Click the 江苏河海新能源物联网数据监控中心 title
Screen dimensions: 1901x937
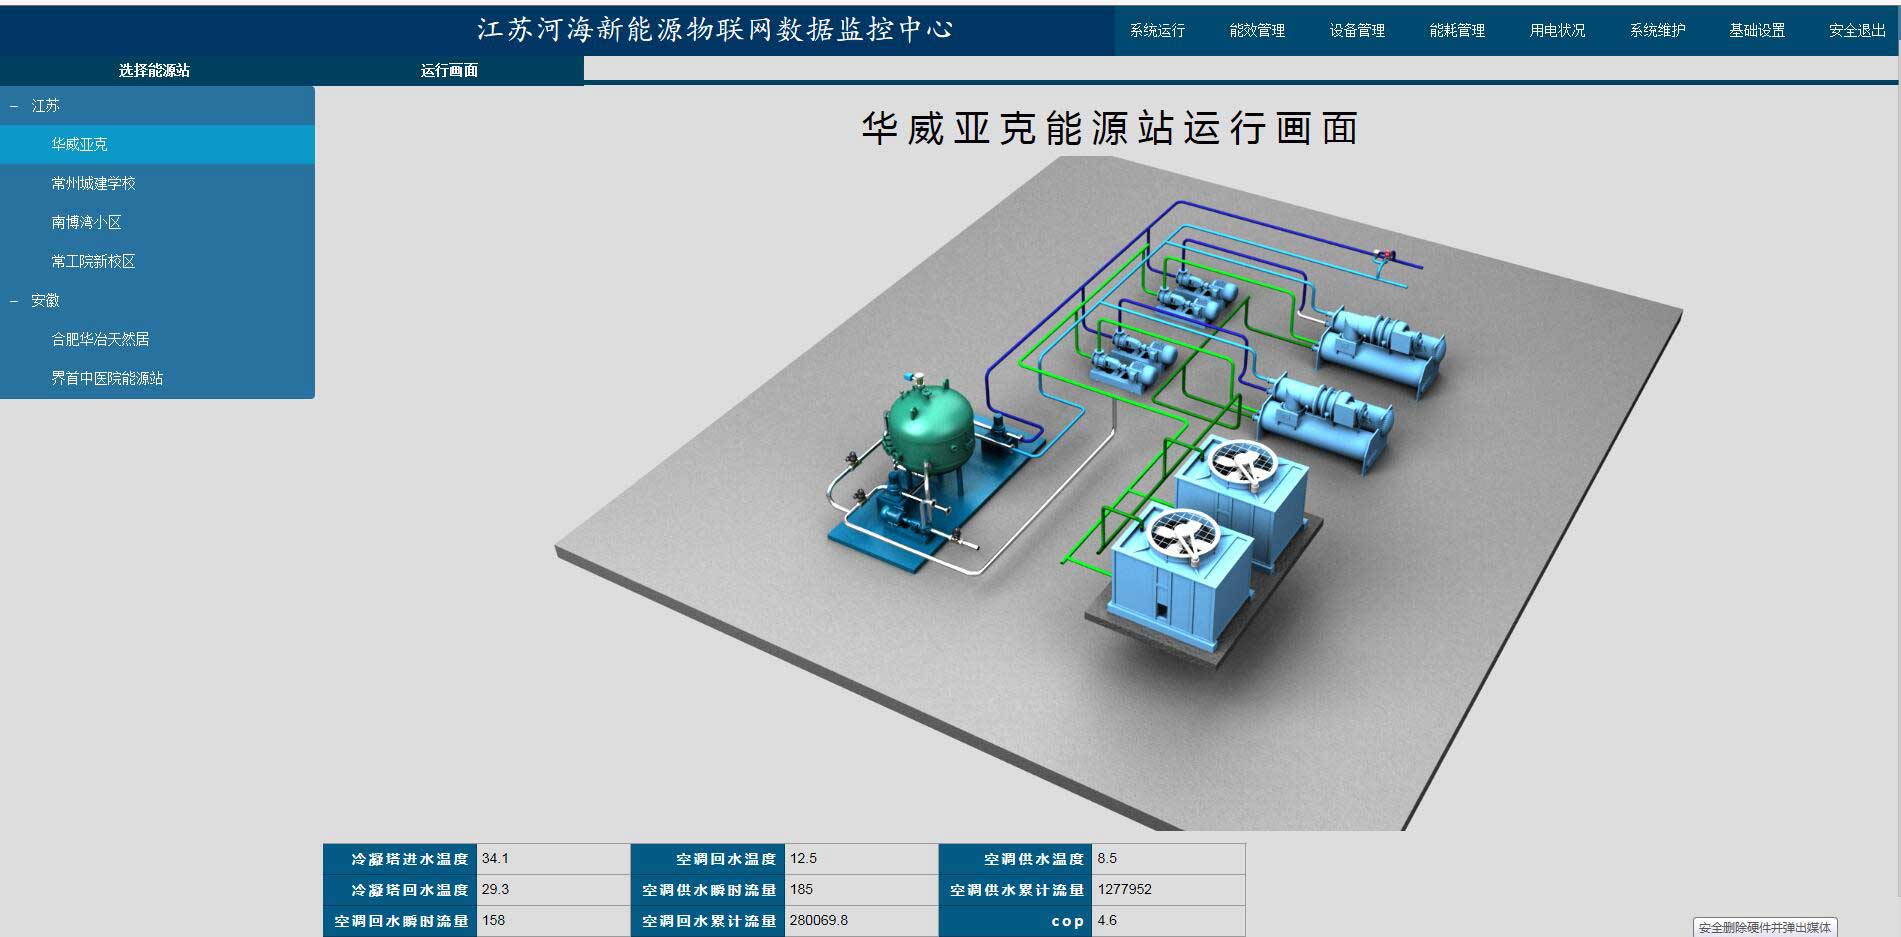pyautogui.click(x=715, y=29)
